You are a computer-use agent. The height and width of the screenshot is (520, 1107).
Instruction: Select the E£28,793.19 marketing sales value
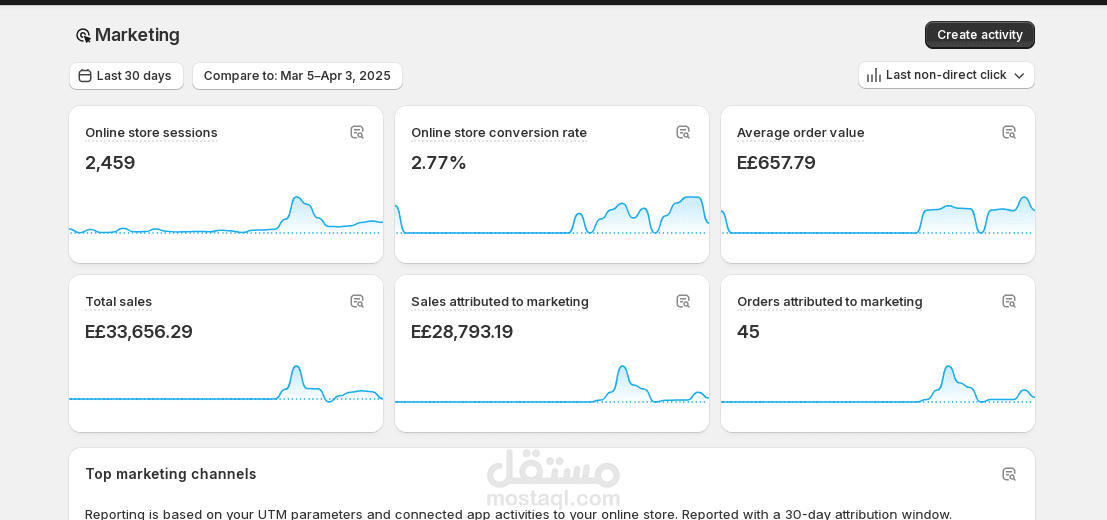click(x=462, y=332)
